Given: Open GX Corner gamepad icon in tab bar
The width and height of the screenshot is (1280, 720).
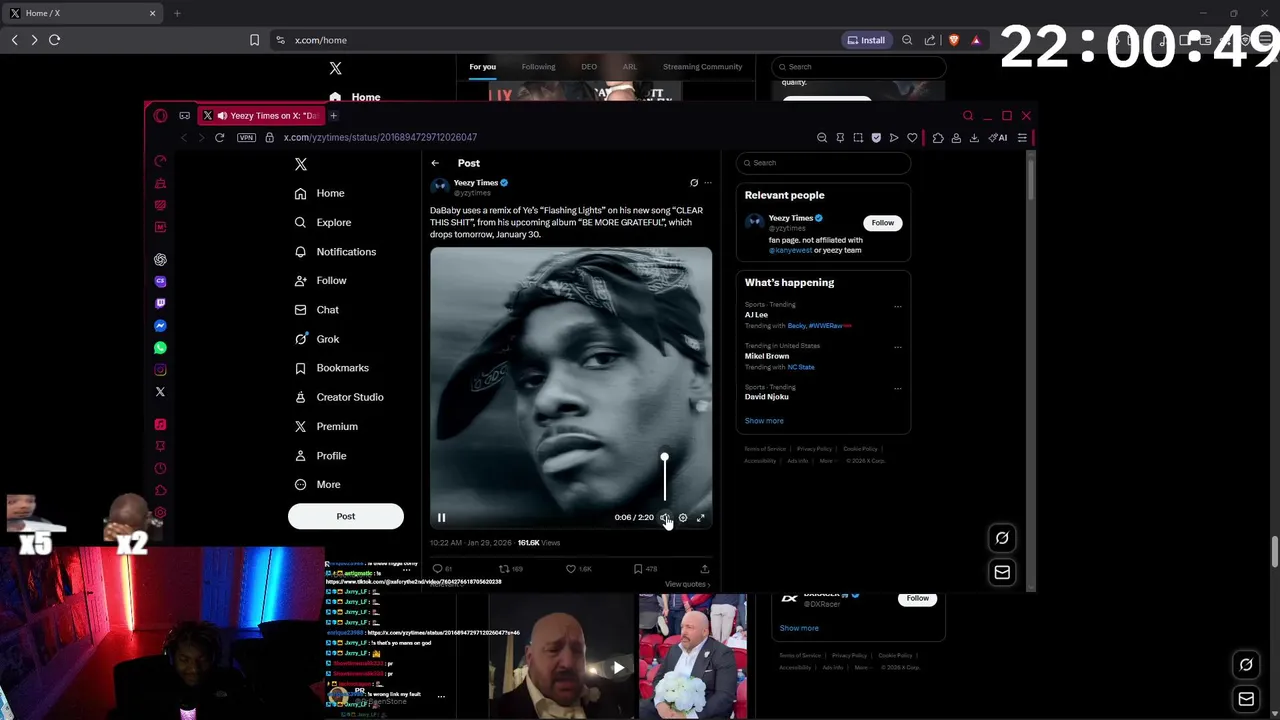Looking at the screenshot, I should 184,116.
